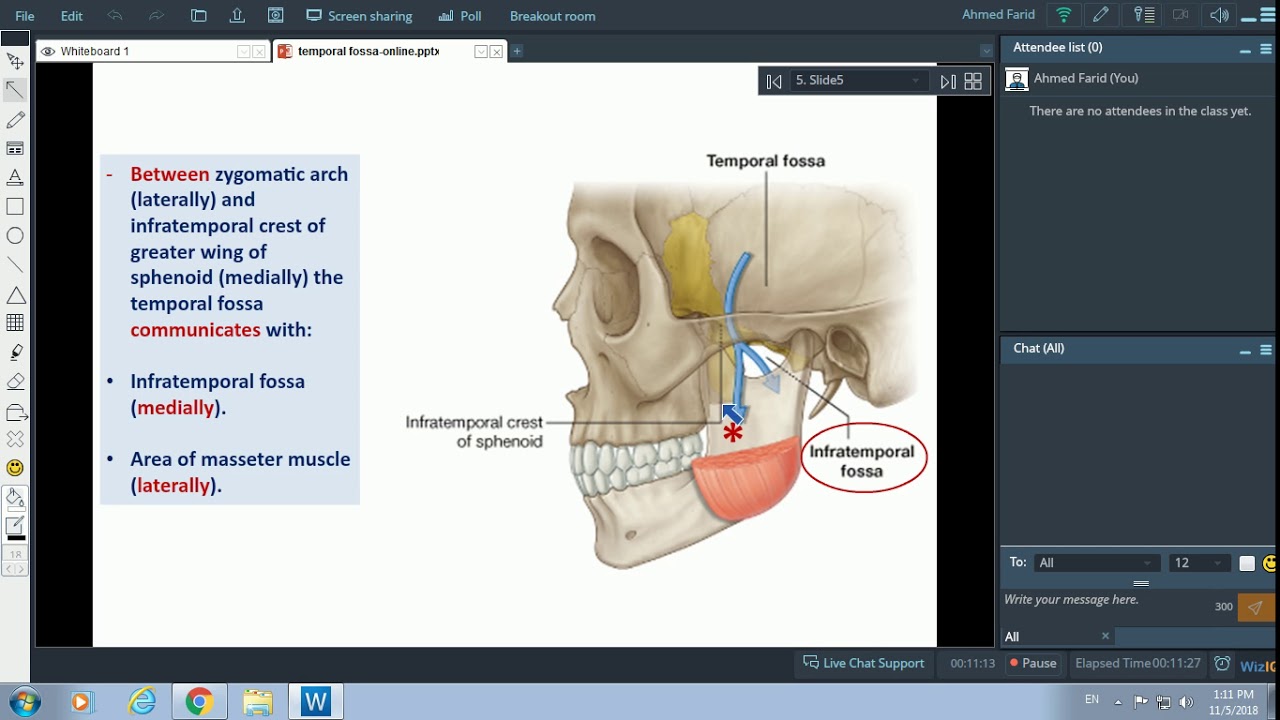1280x720 pixels.
Task: Open the chat font size 12 dropdown
Action: (1198, 563)
